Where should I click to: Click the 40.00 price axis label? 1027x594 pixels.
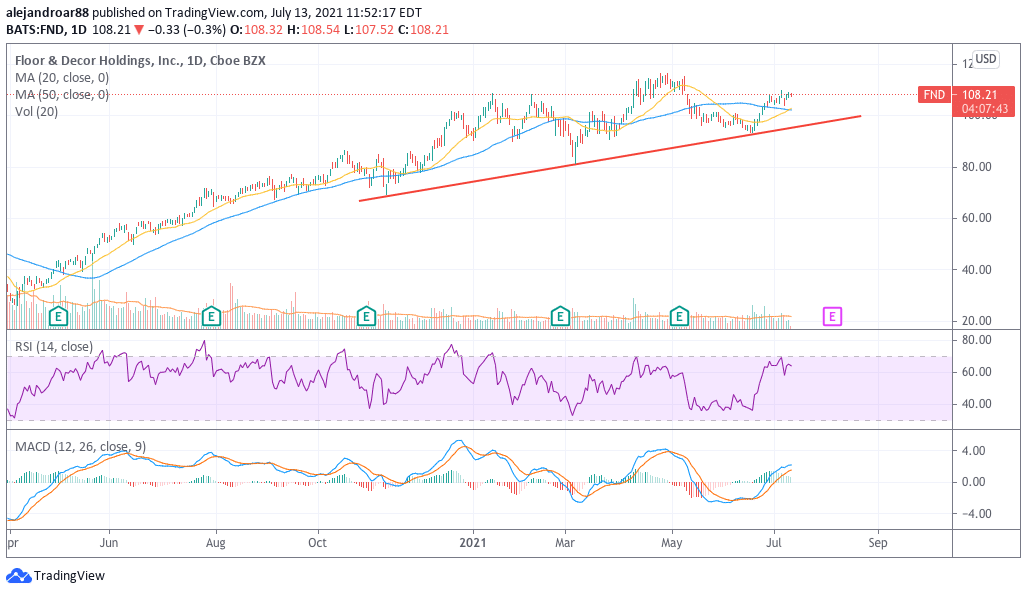(x=976, y=270)
